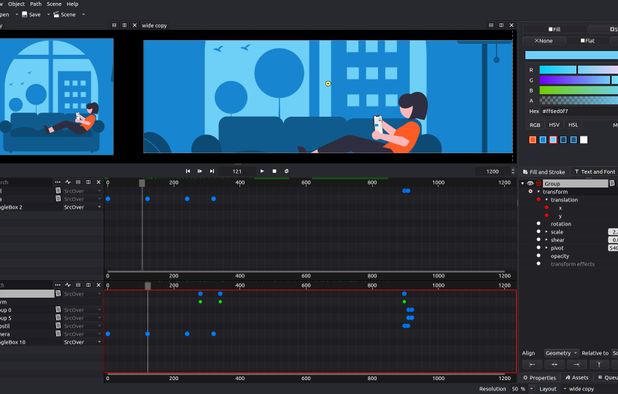Toggle the record dot for translation
618x394 pixels.
click(x=538, y=200)
